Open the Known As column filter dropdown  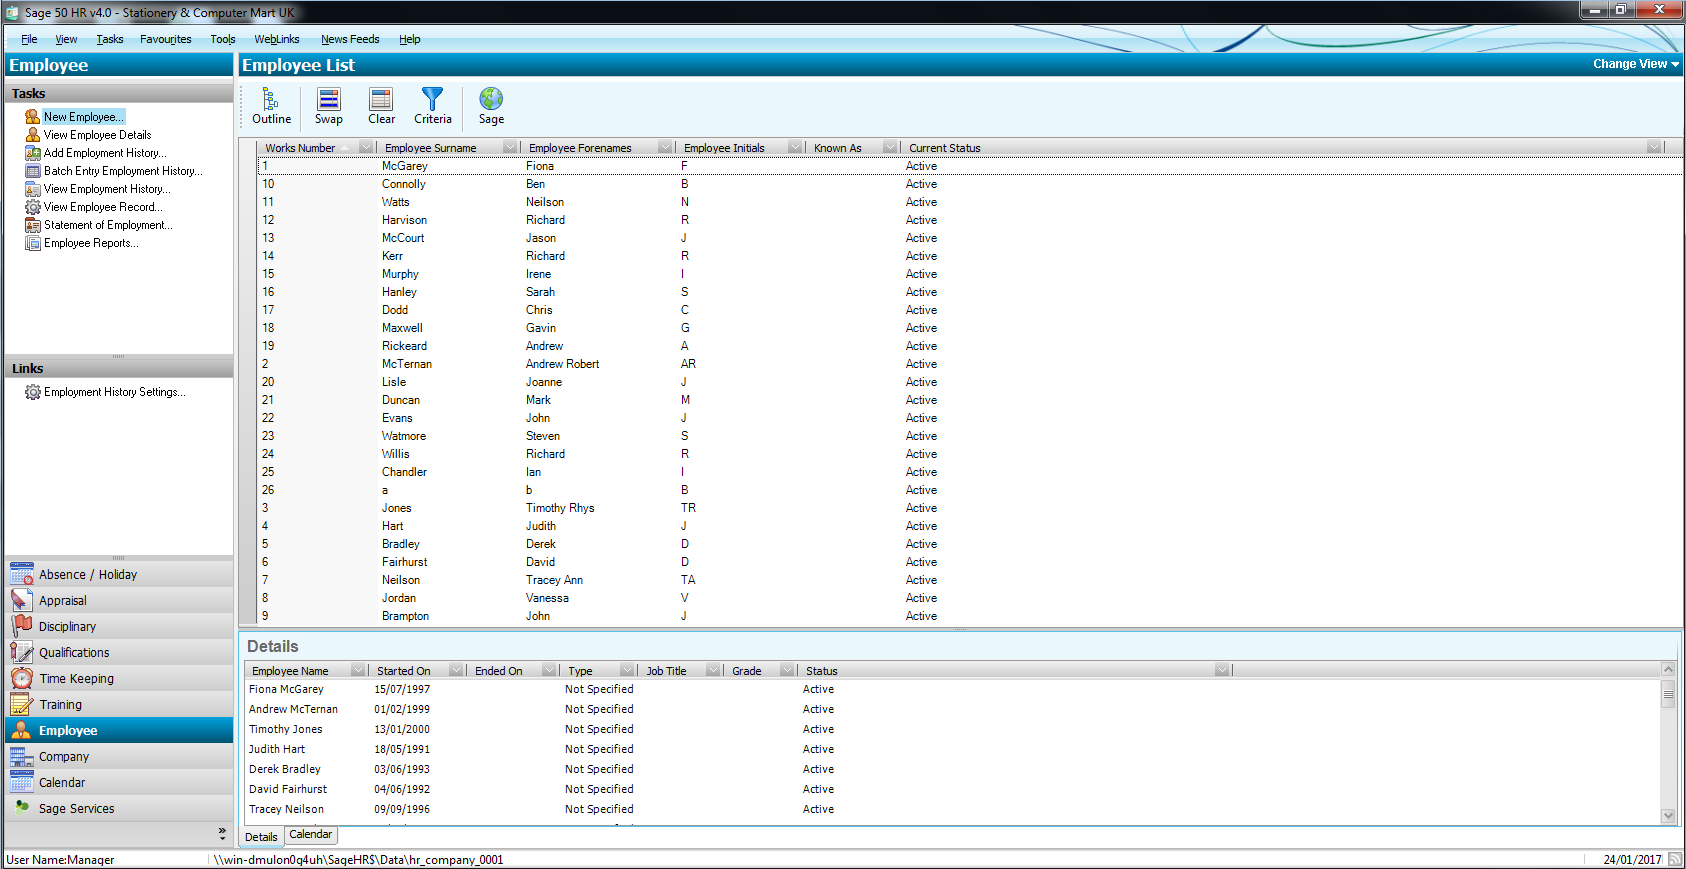pos(890,148)
